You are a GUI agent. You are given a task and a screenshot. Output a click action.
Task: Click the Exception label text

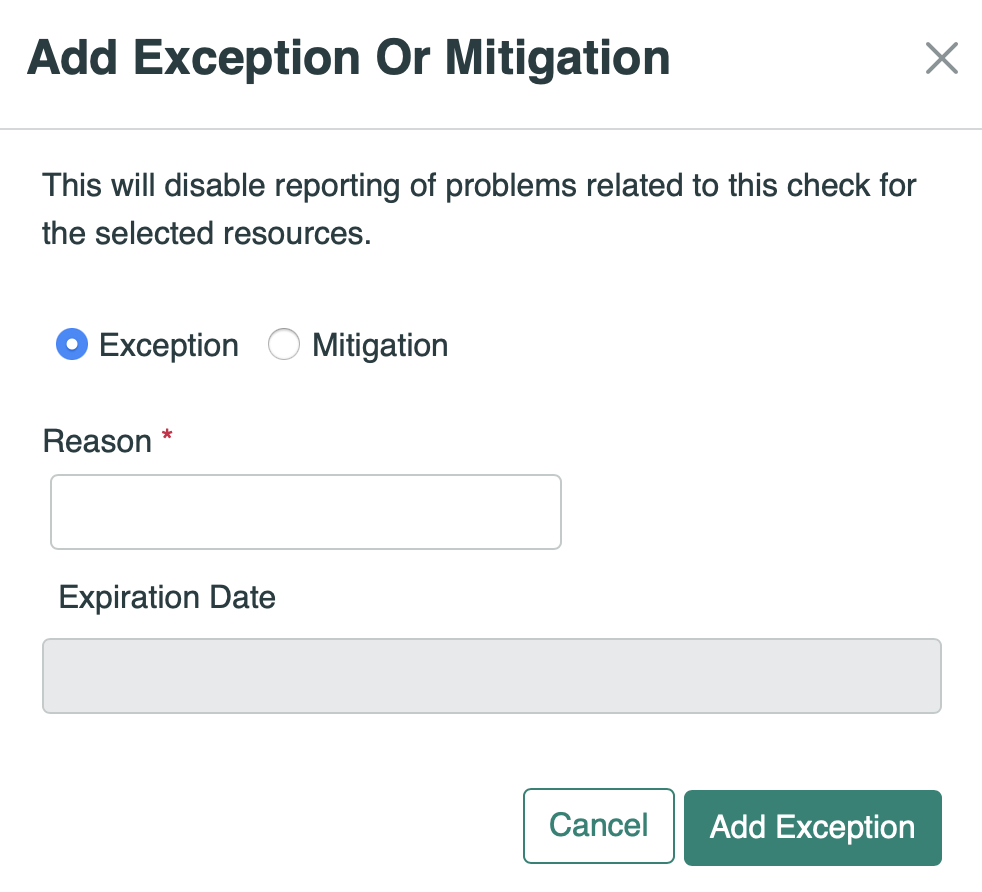(167, 344)
